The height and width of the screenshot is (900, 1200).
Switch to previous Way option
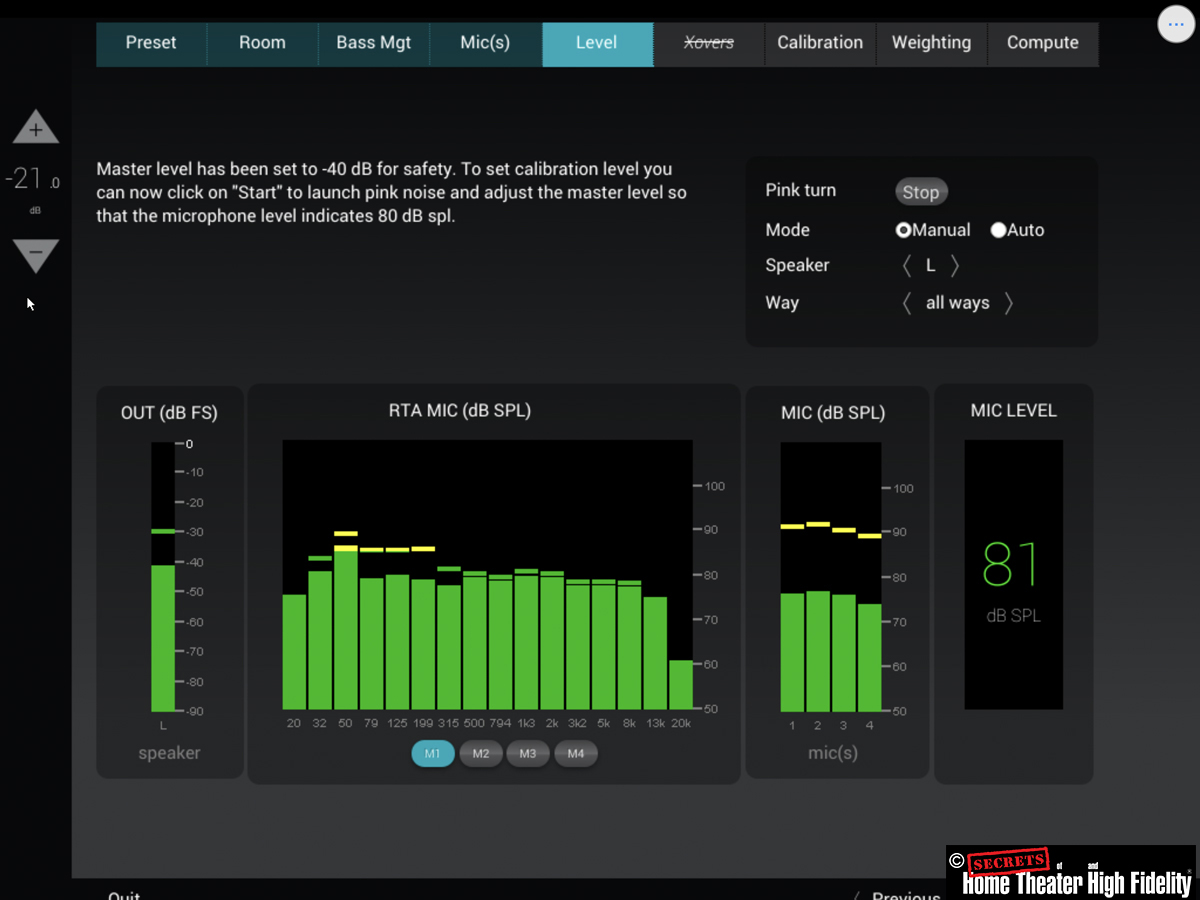pos(907,303)
